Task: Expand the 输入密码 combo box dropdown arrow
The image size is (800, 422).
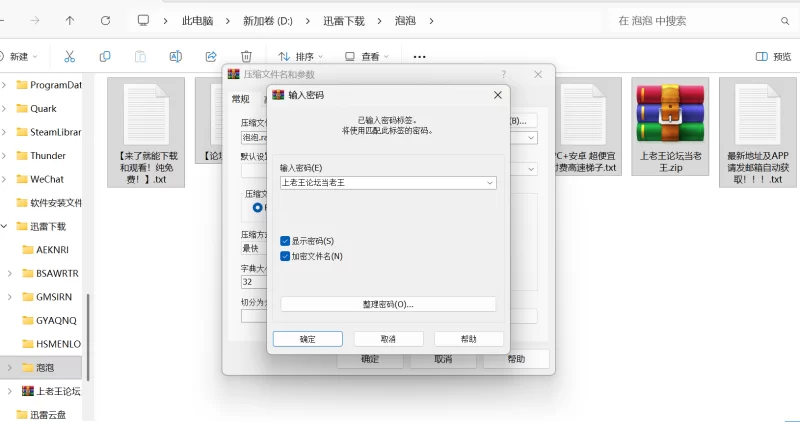Action: 489,183
